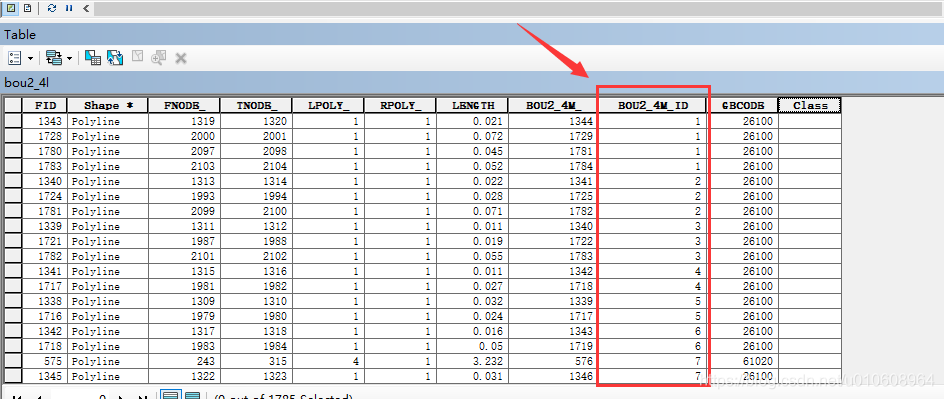Click the Delete Selected X icon
Screen dimensions: 944x399
pyautogui.click(x=181, y=58)
